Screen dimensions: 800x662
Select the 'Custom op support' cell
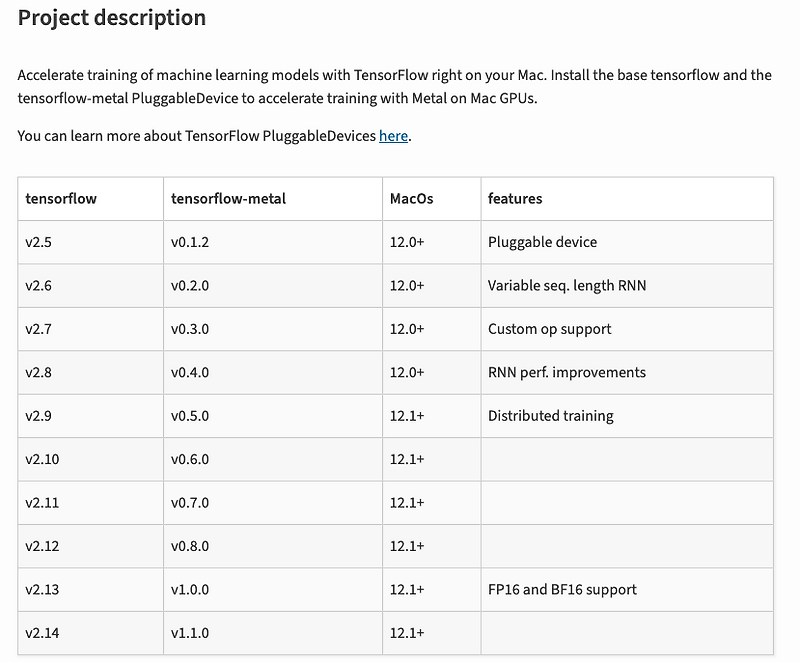(x=549, y=329)
